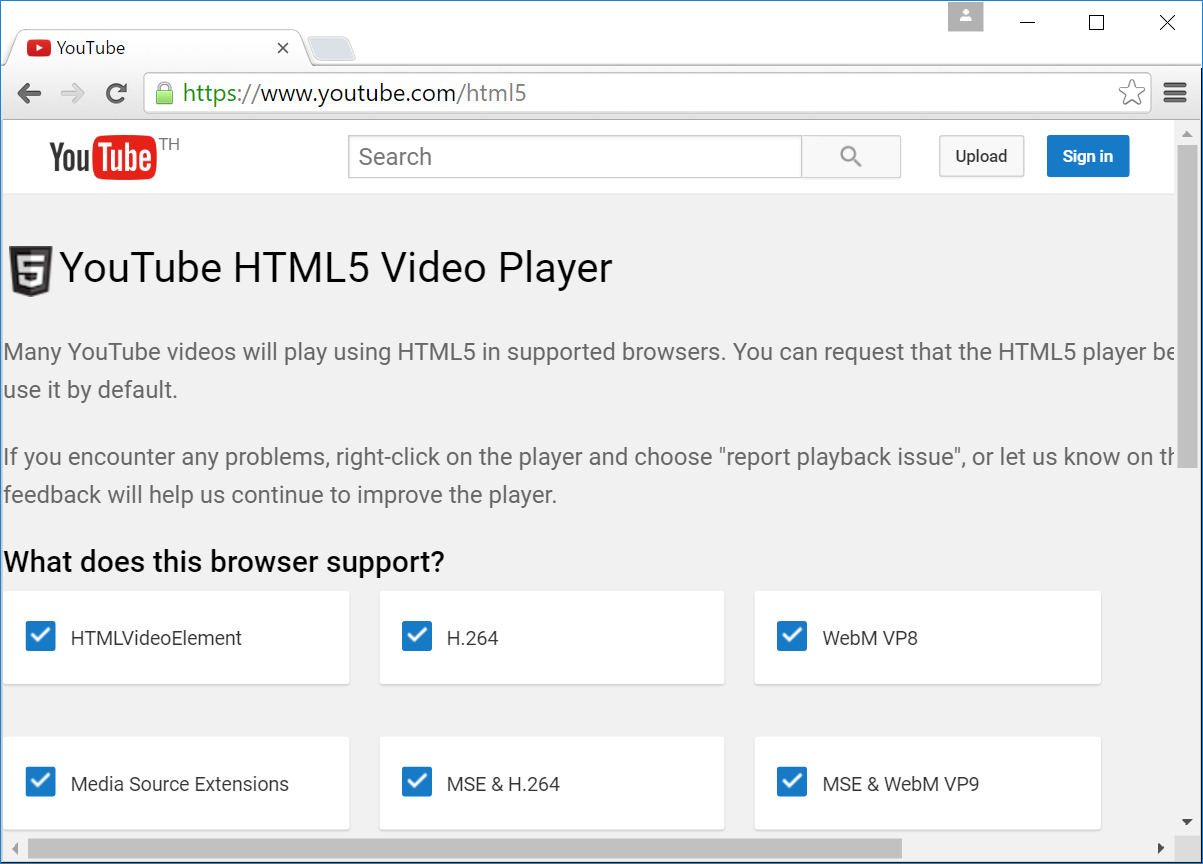Select the YouTube browser tab
Image resolution: width=1203 pixels, height=864 pixels.
(155, 47)
